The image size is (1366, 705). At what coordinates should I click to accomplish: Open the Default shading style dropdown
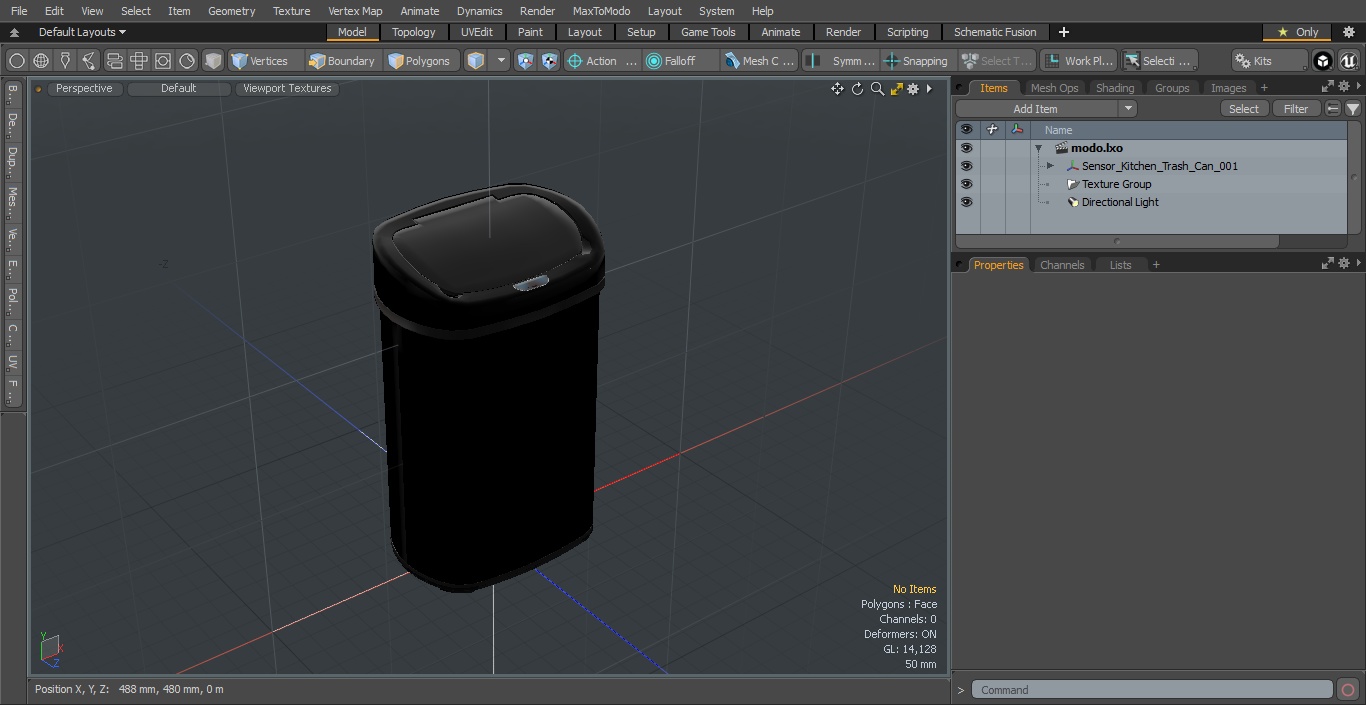click(x=178, y=89)
